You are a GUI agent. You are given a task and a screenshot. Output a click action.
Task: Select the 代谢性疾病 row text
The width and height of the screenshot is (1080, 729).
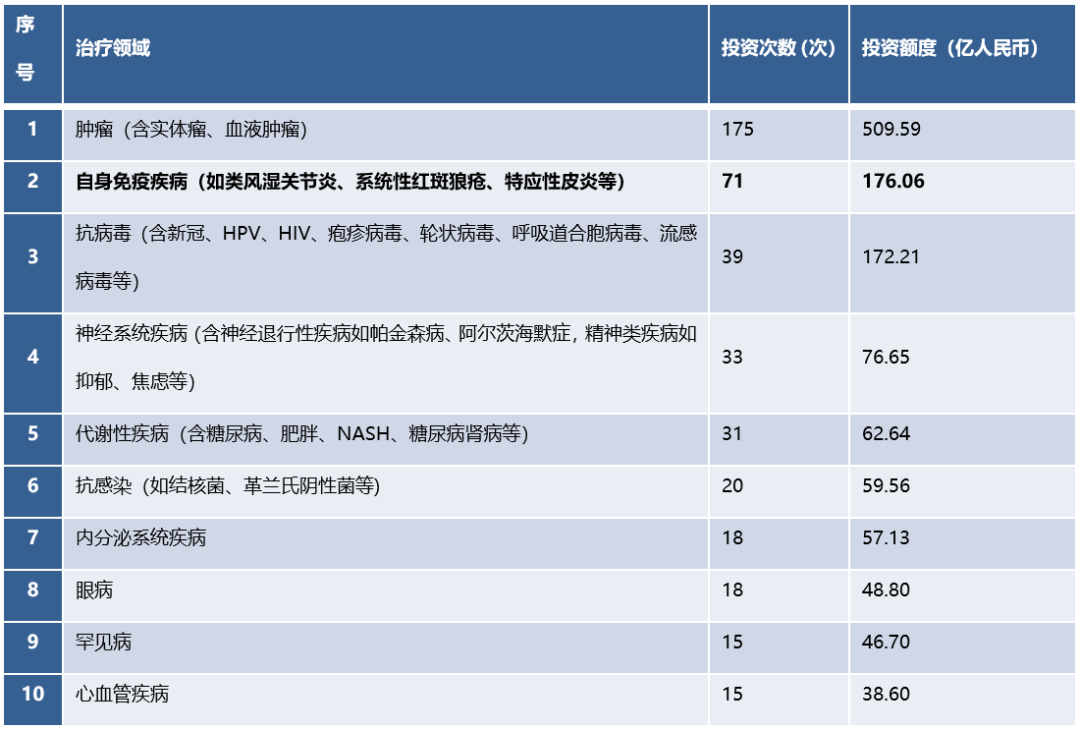tap(302, 433)
